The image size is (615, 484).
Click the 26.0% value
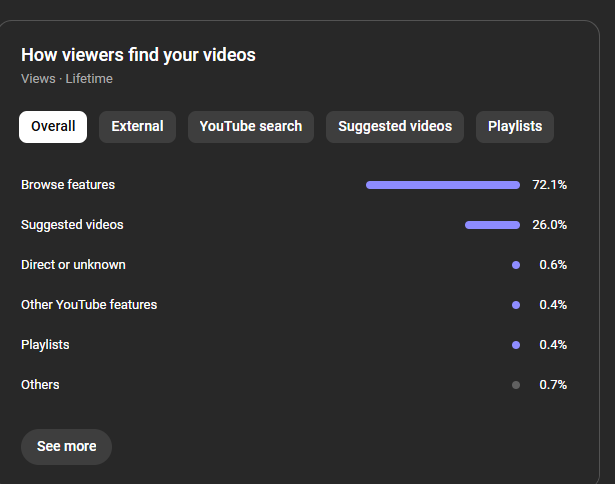point(549,225)
